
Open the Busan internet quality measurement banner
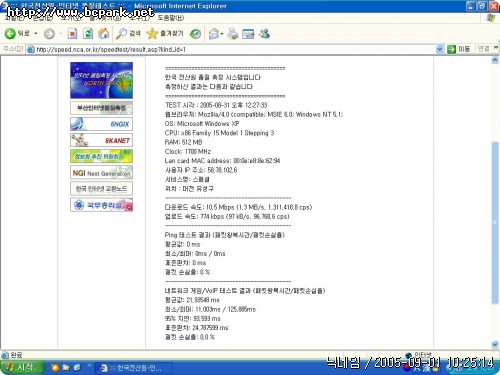coord(101,108)
